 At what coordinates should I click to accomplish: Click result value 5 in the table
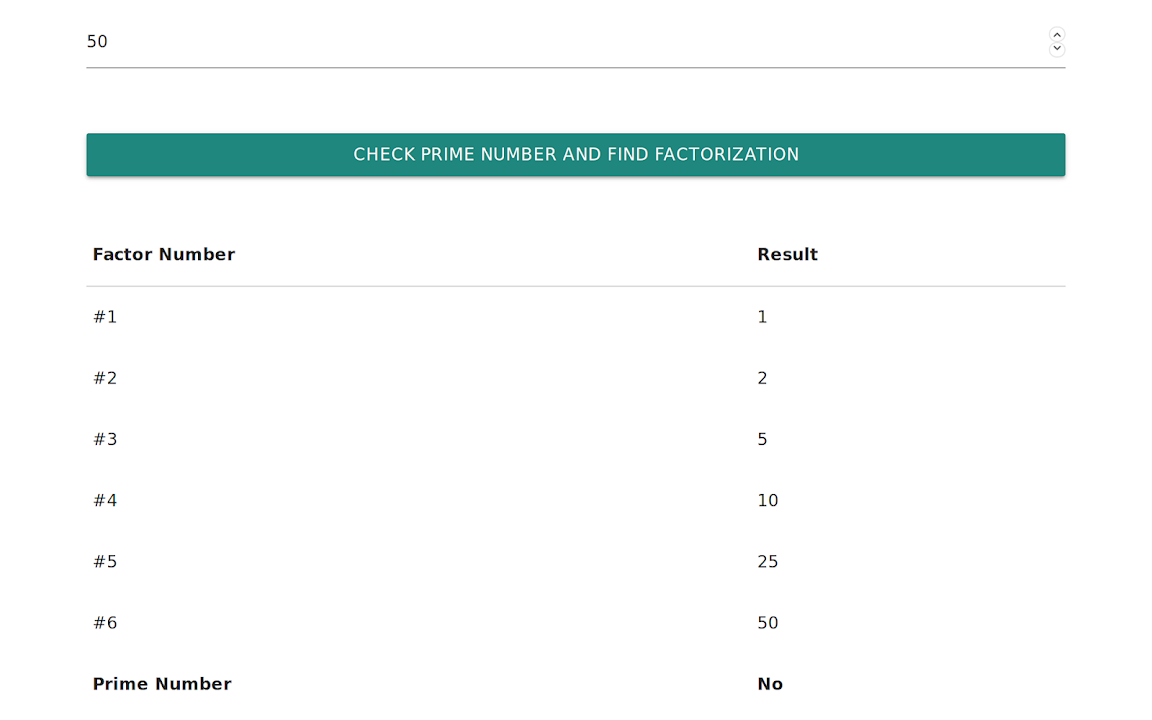[762, 439]
